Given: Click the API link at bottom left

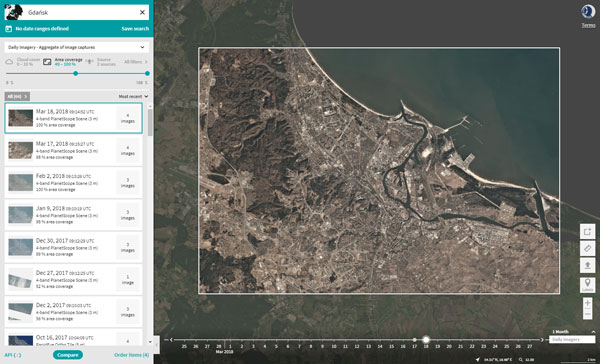Looking at the screenshot, I should click(13, 355).
